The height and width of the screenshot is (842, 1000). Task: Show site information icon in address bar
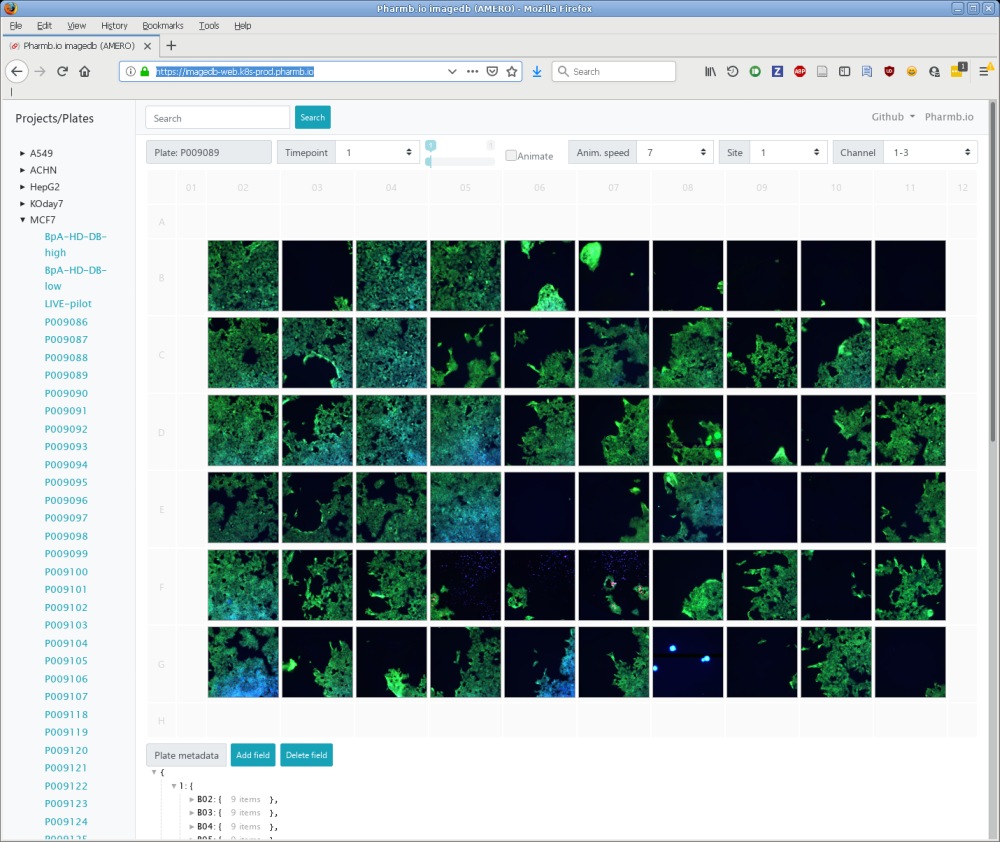tap(130, 71)
